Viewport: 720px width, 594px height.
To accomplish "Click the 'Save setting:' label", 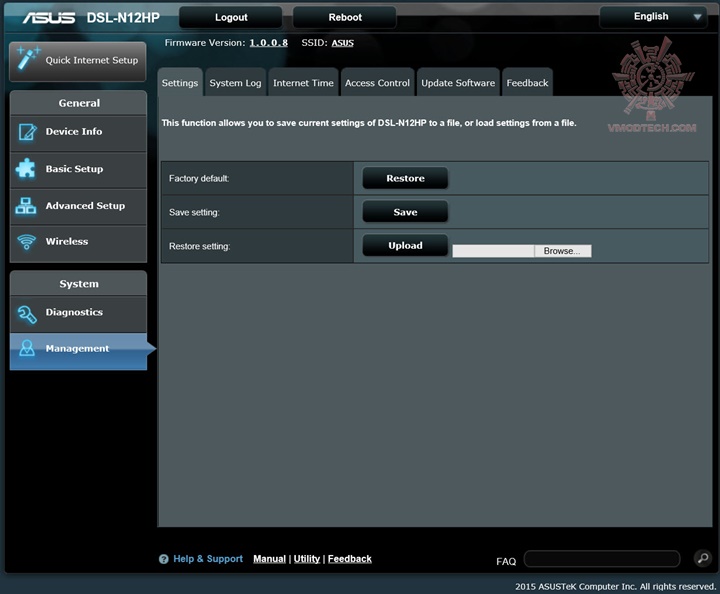I will click(194, 212).
